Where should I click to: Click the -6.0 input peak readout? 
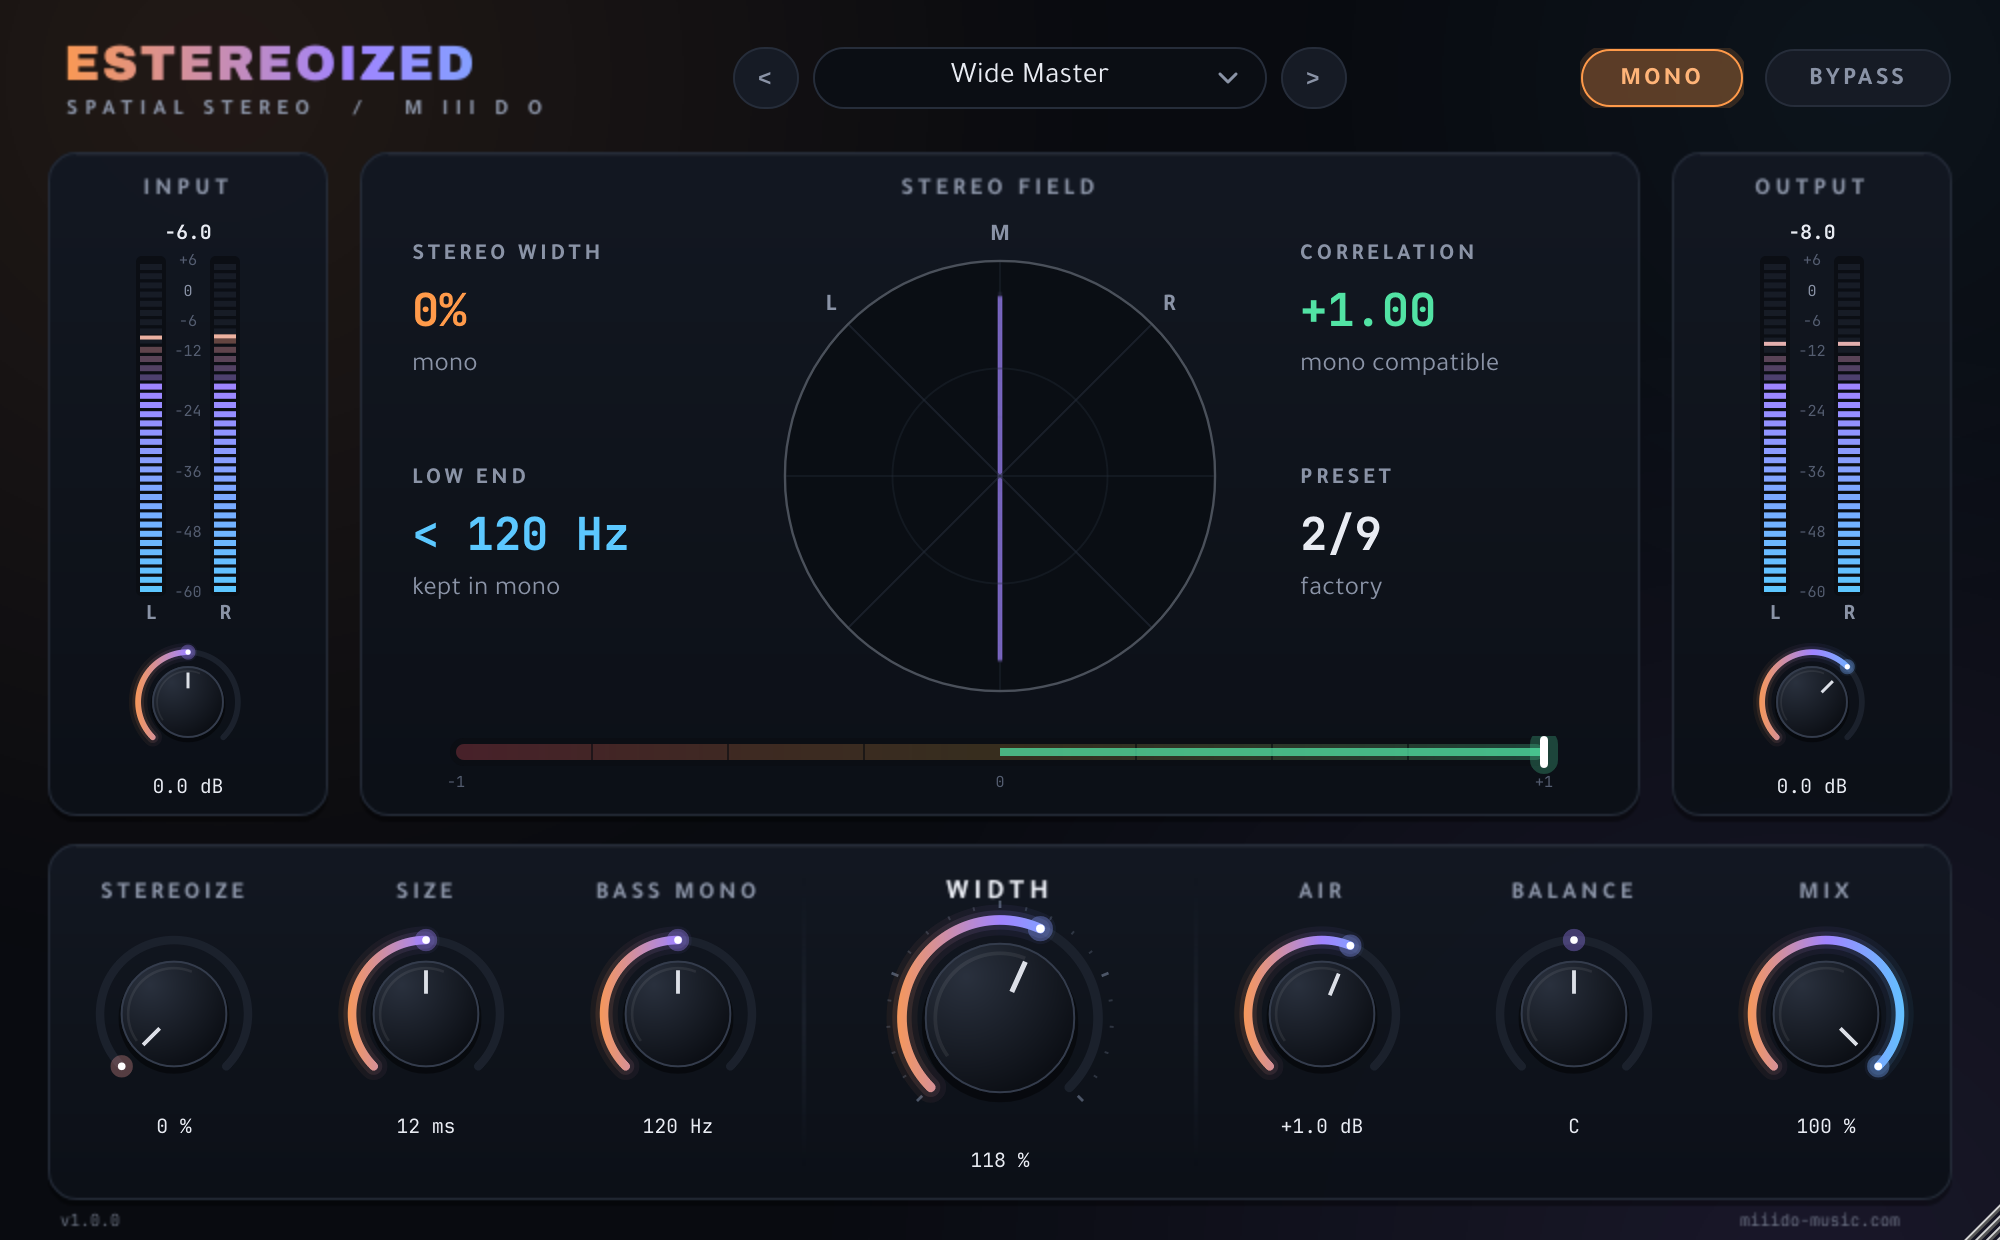[188, 232]
